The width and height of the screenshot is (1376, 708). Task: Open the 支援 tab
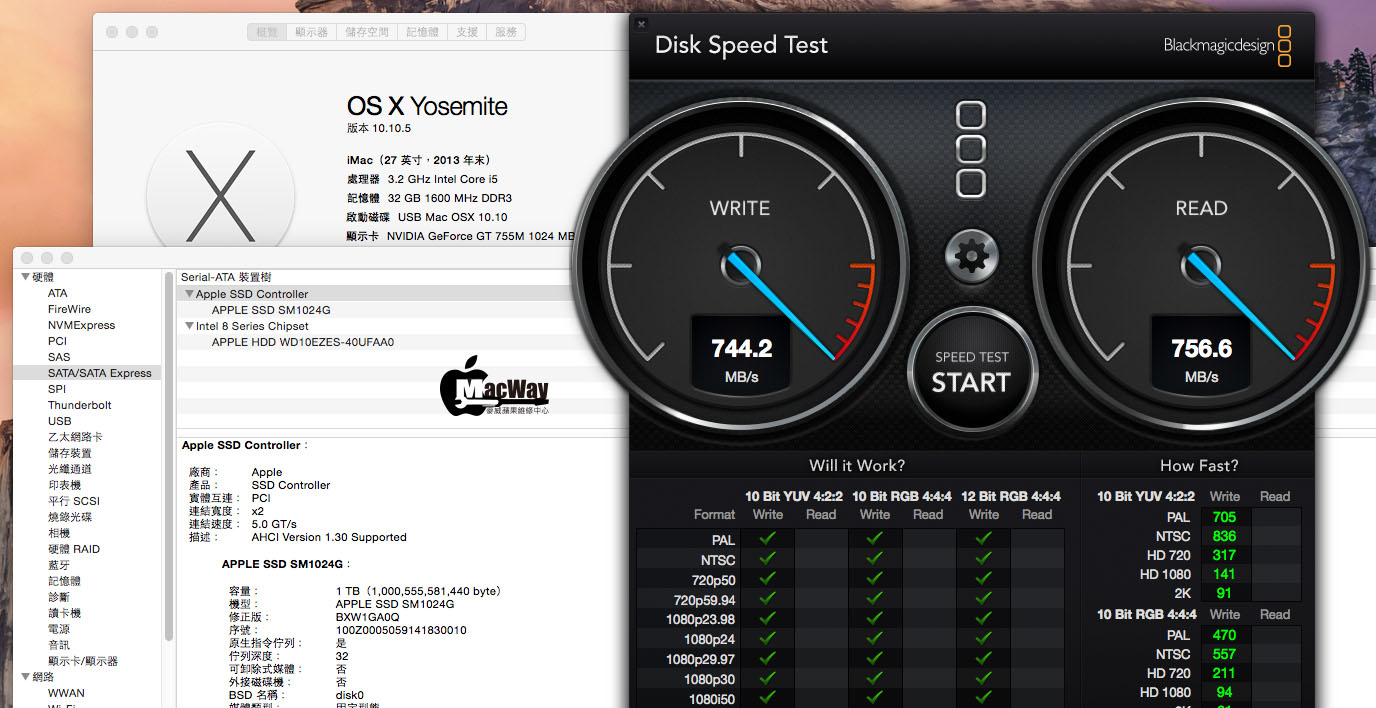click(x=467, y=32)
